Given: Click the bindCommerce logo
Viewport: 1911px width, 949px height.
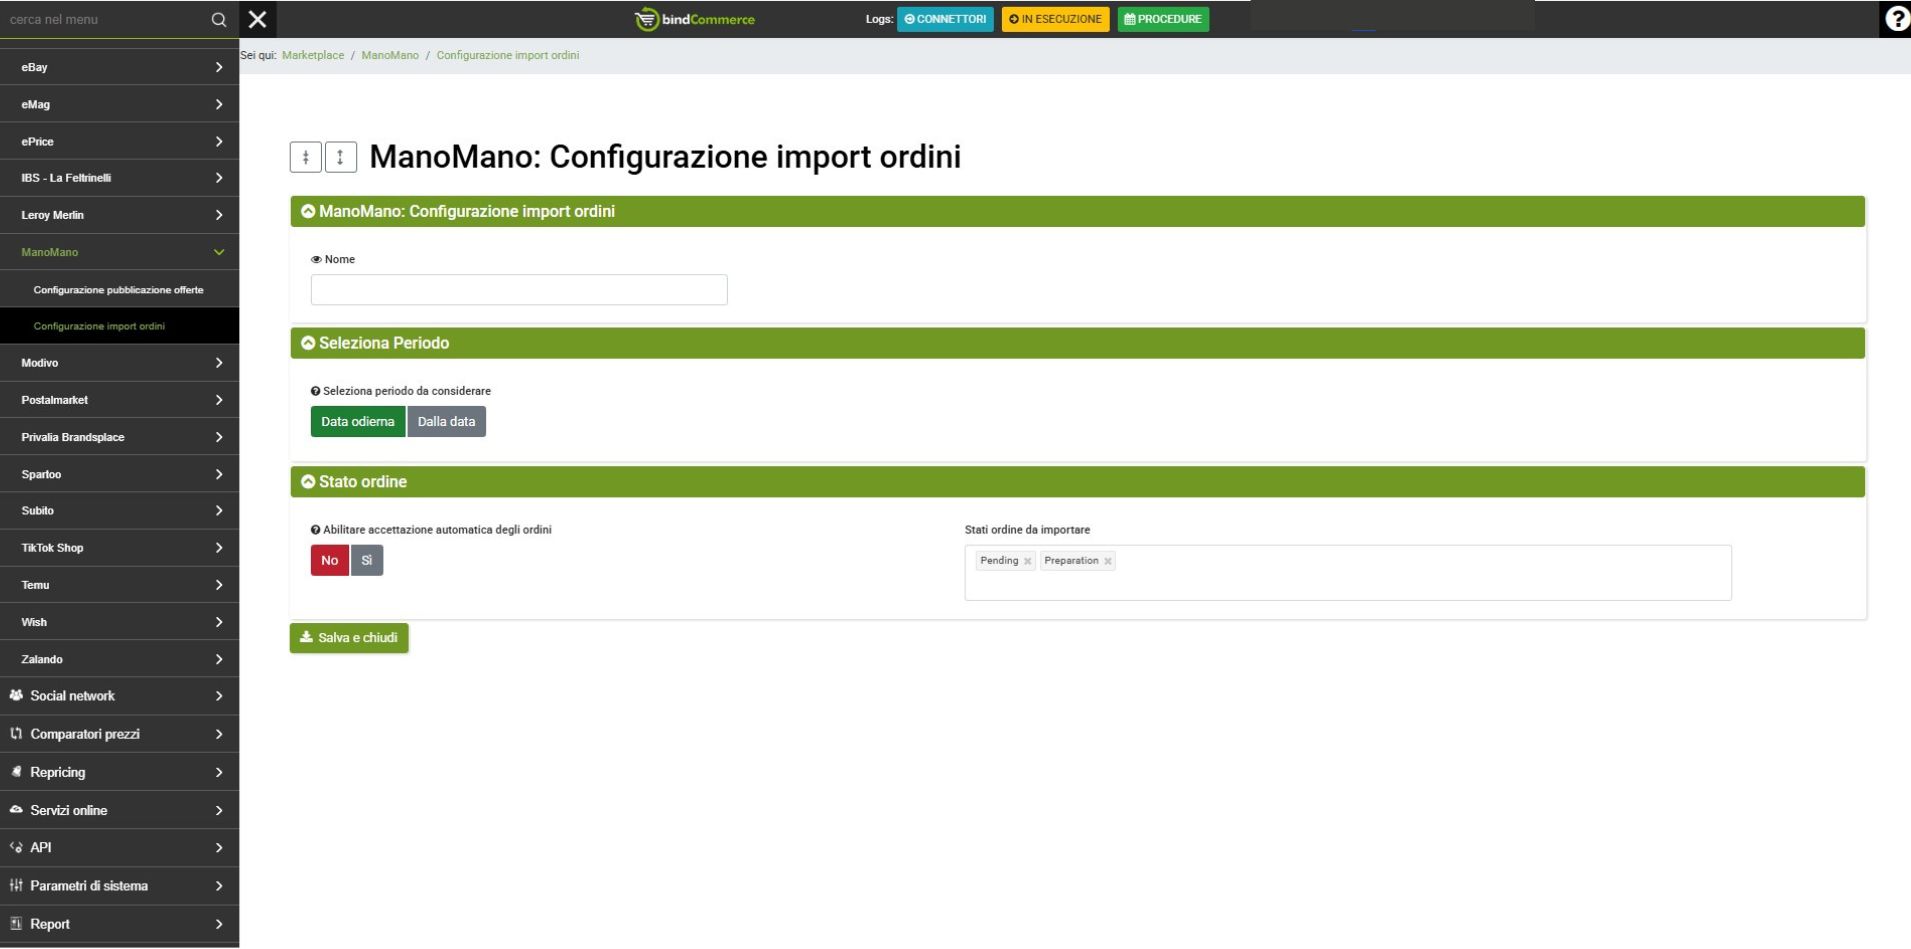Looking at the screenshot, I should pos(695,19).
